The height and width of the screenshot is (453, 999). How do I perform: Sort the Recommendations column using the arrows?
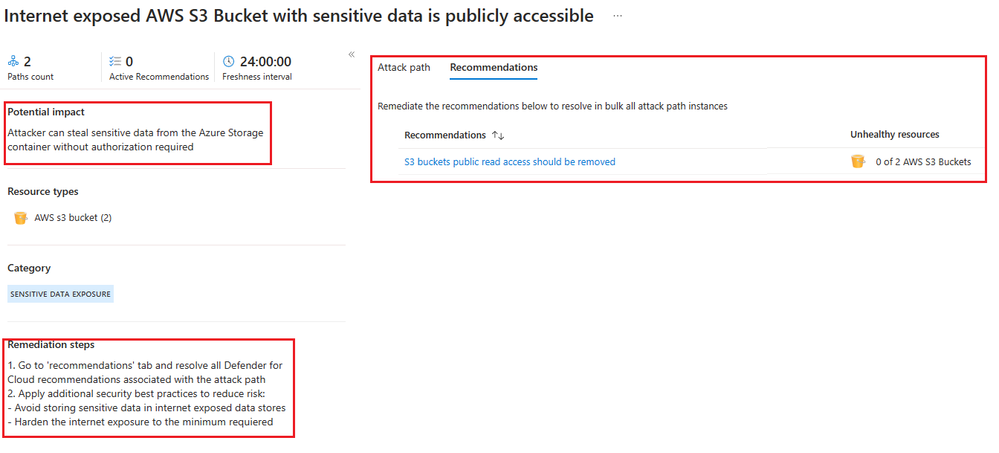coord(498,135)
